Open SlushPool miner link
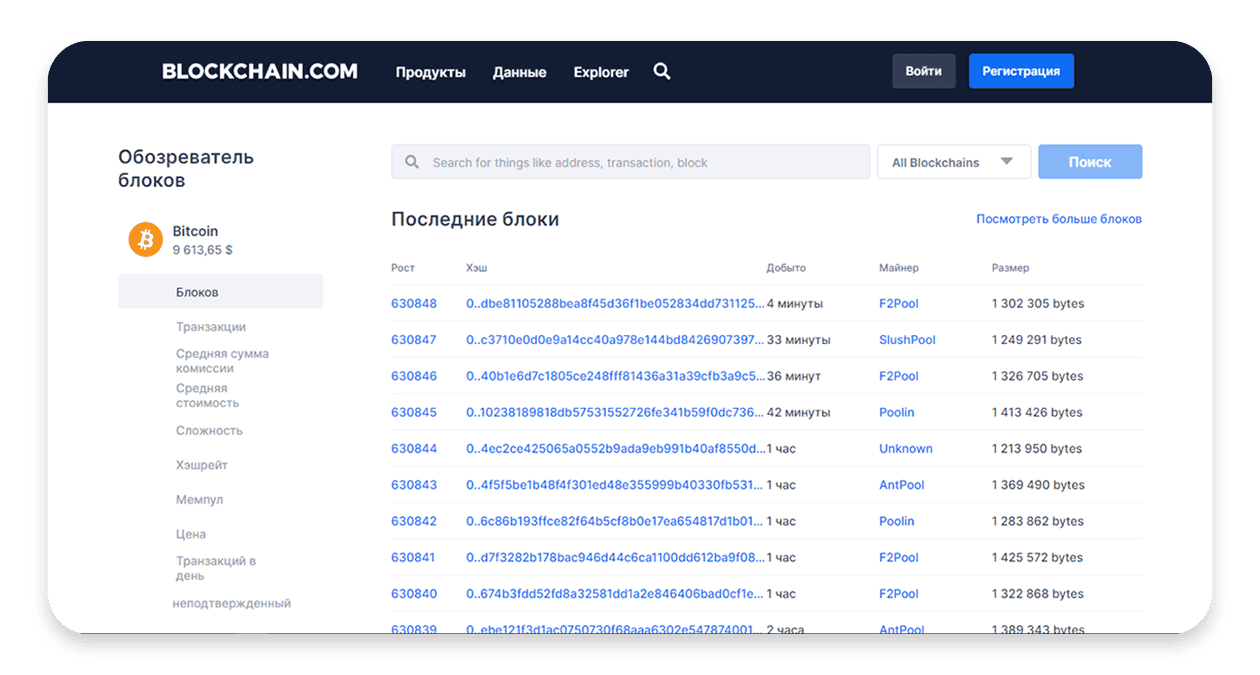Viewport: 1260px width, 675px height. [x=907, y=340]
